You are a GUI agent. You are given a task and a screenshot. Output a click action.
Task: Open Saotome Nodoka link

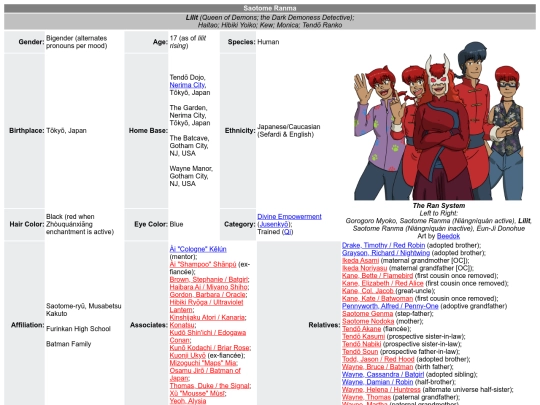pos(368,321)
